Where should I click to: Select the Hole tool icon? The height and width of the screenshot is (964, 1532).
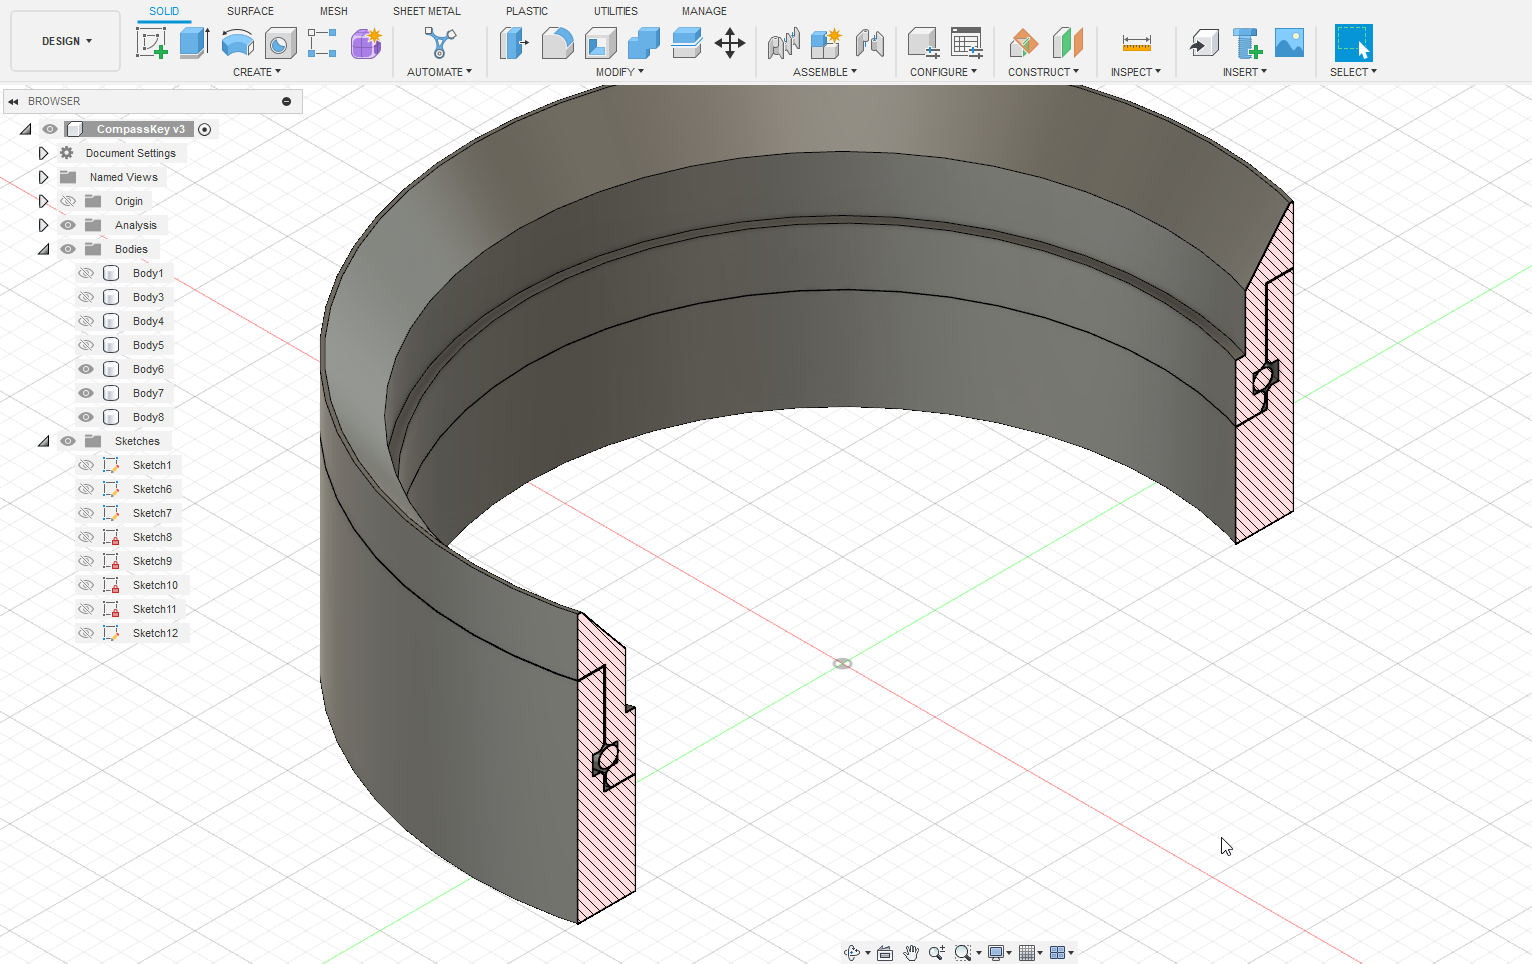[x=280, y=43]
